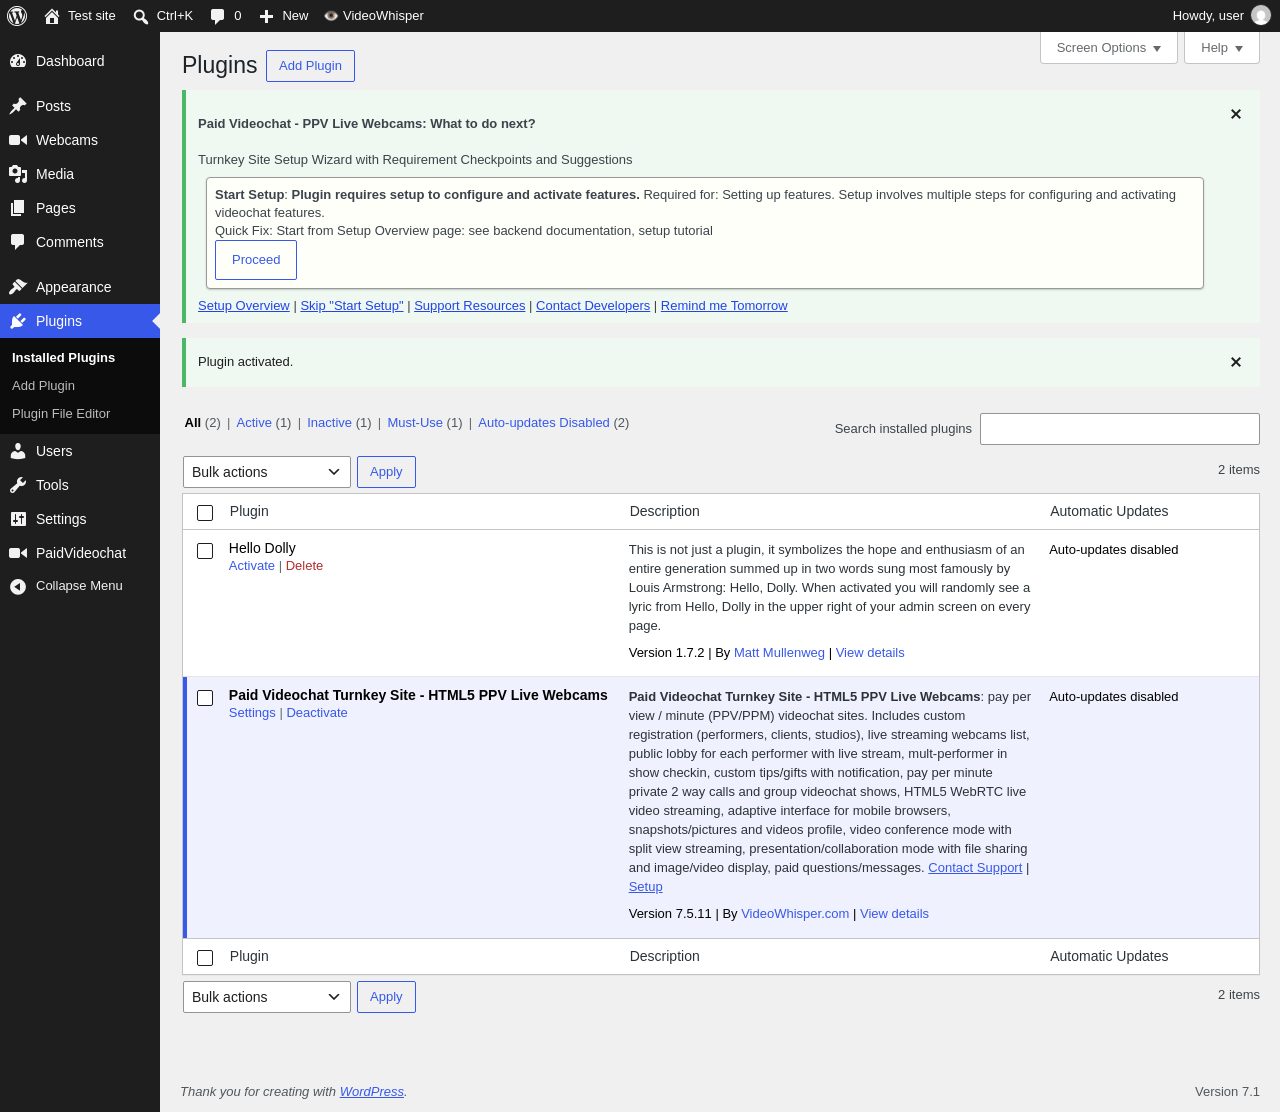
Task: Click the Tools wrench icon in sidebar
Action: (x=18, y=485)
